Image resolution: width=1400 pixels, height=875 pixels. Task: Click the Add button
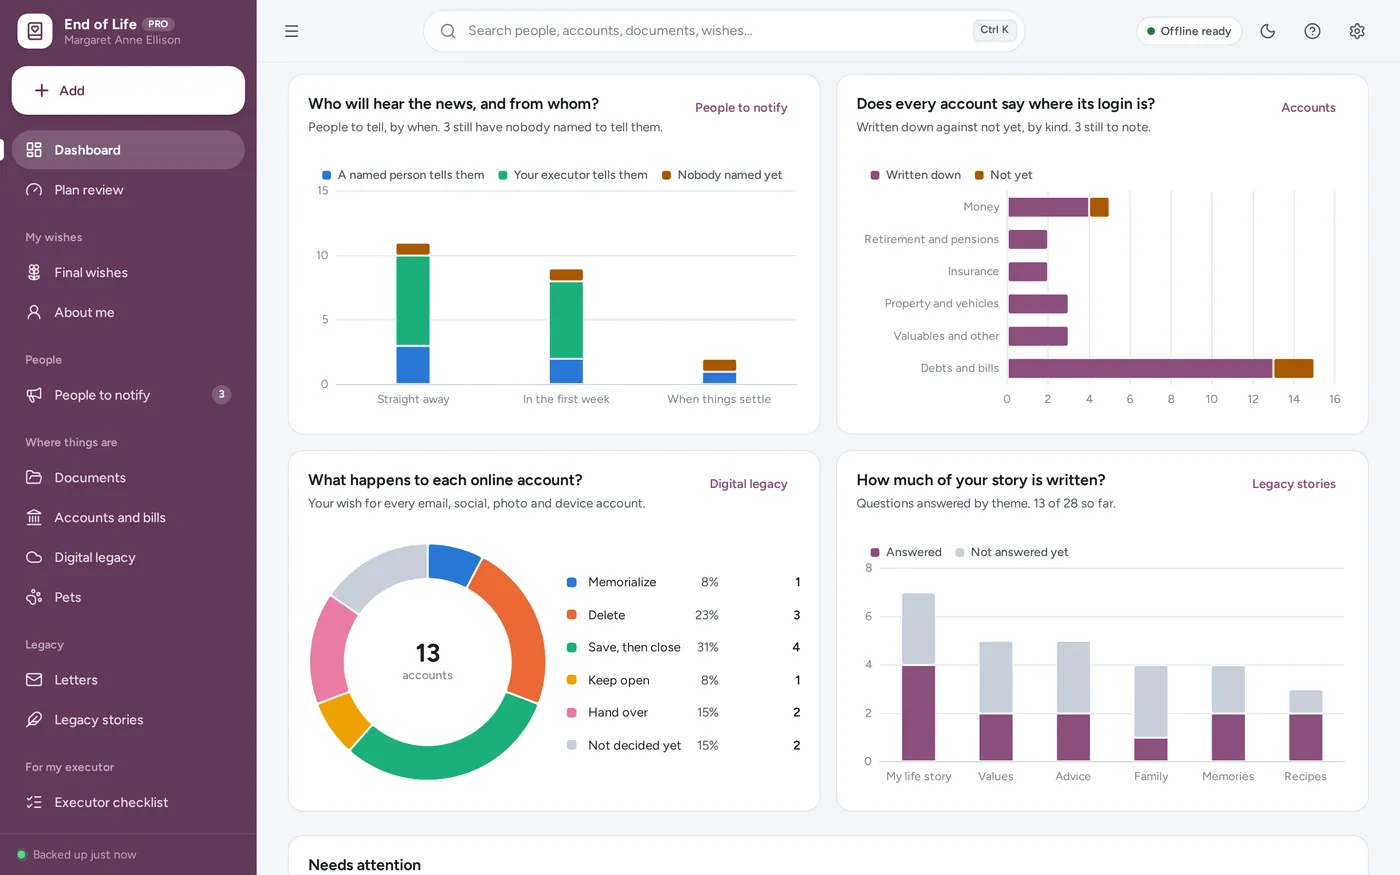(x=128, y=91)
